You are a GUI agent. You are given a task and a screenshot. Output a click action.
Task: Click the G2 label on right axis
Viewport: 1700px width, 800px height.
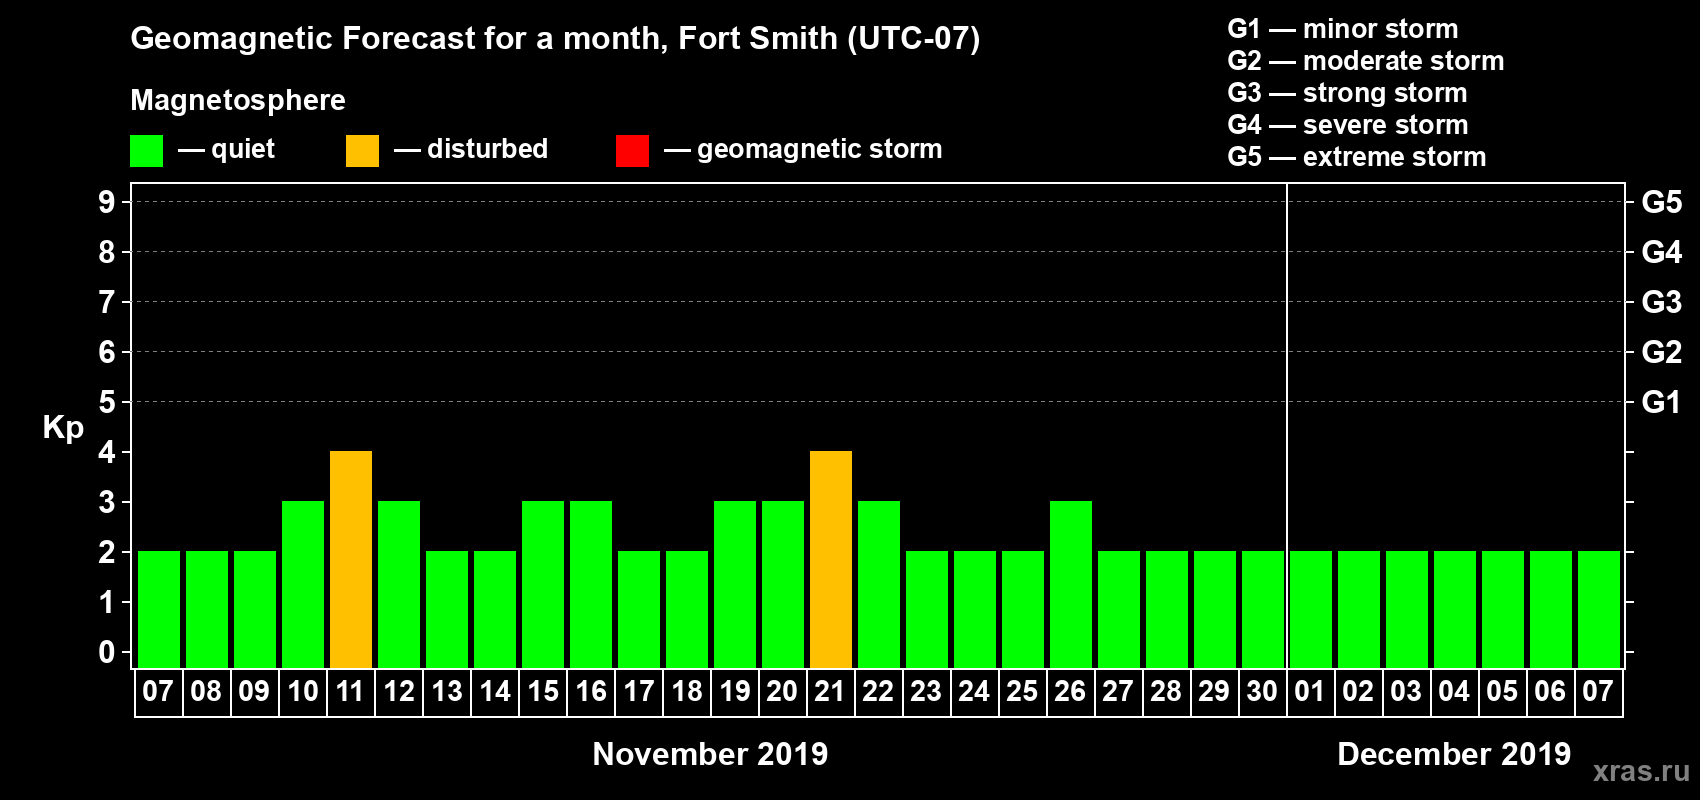point(1661,352)
